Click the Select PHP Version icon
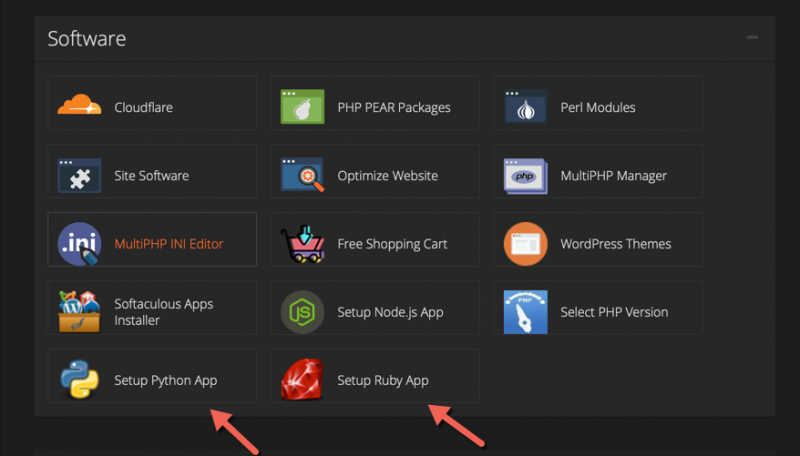This screenshot has width=800, height=456. click(x=526, y=312)
